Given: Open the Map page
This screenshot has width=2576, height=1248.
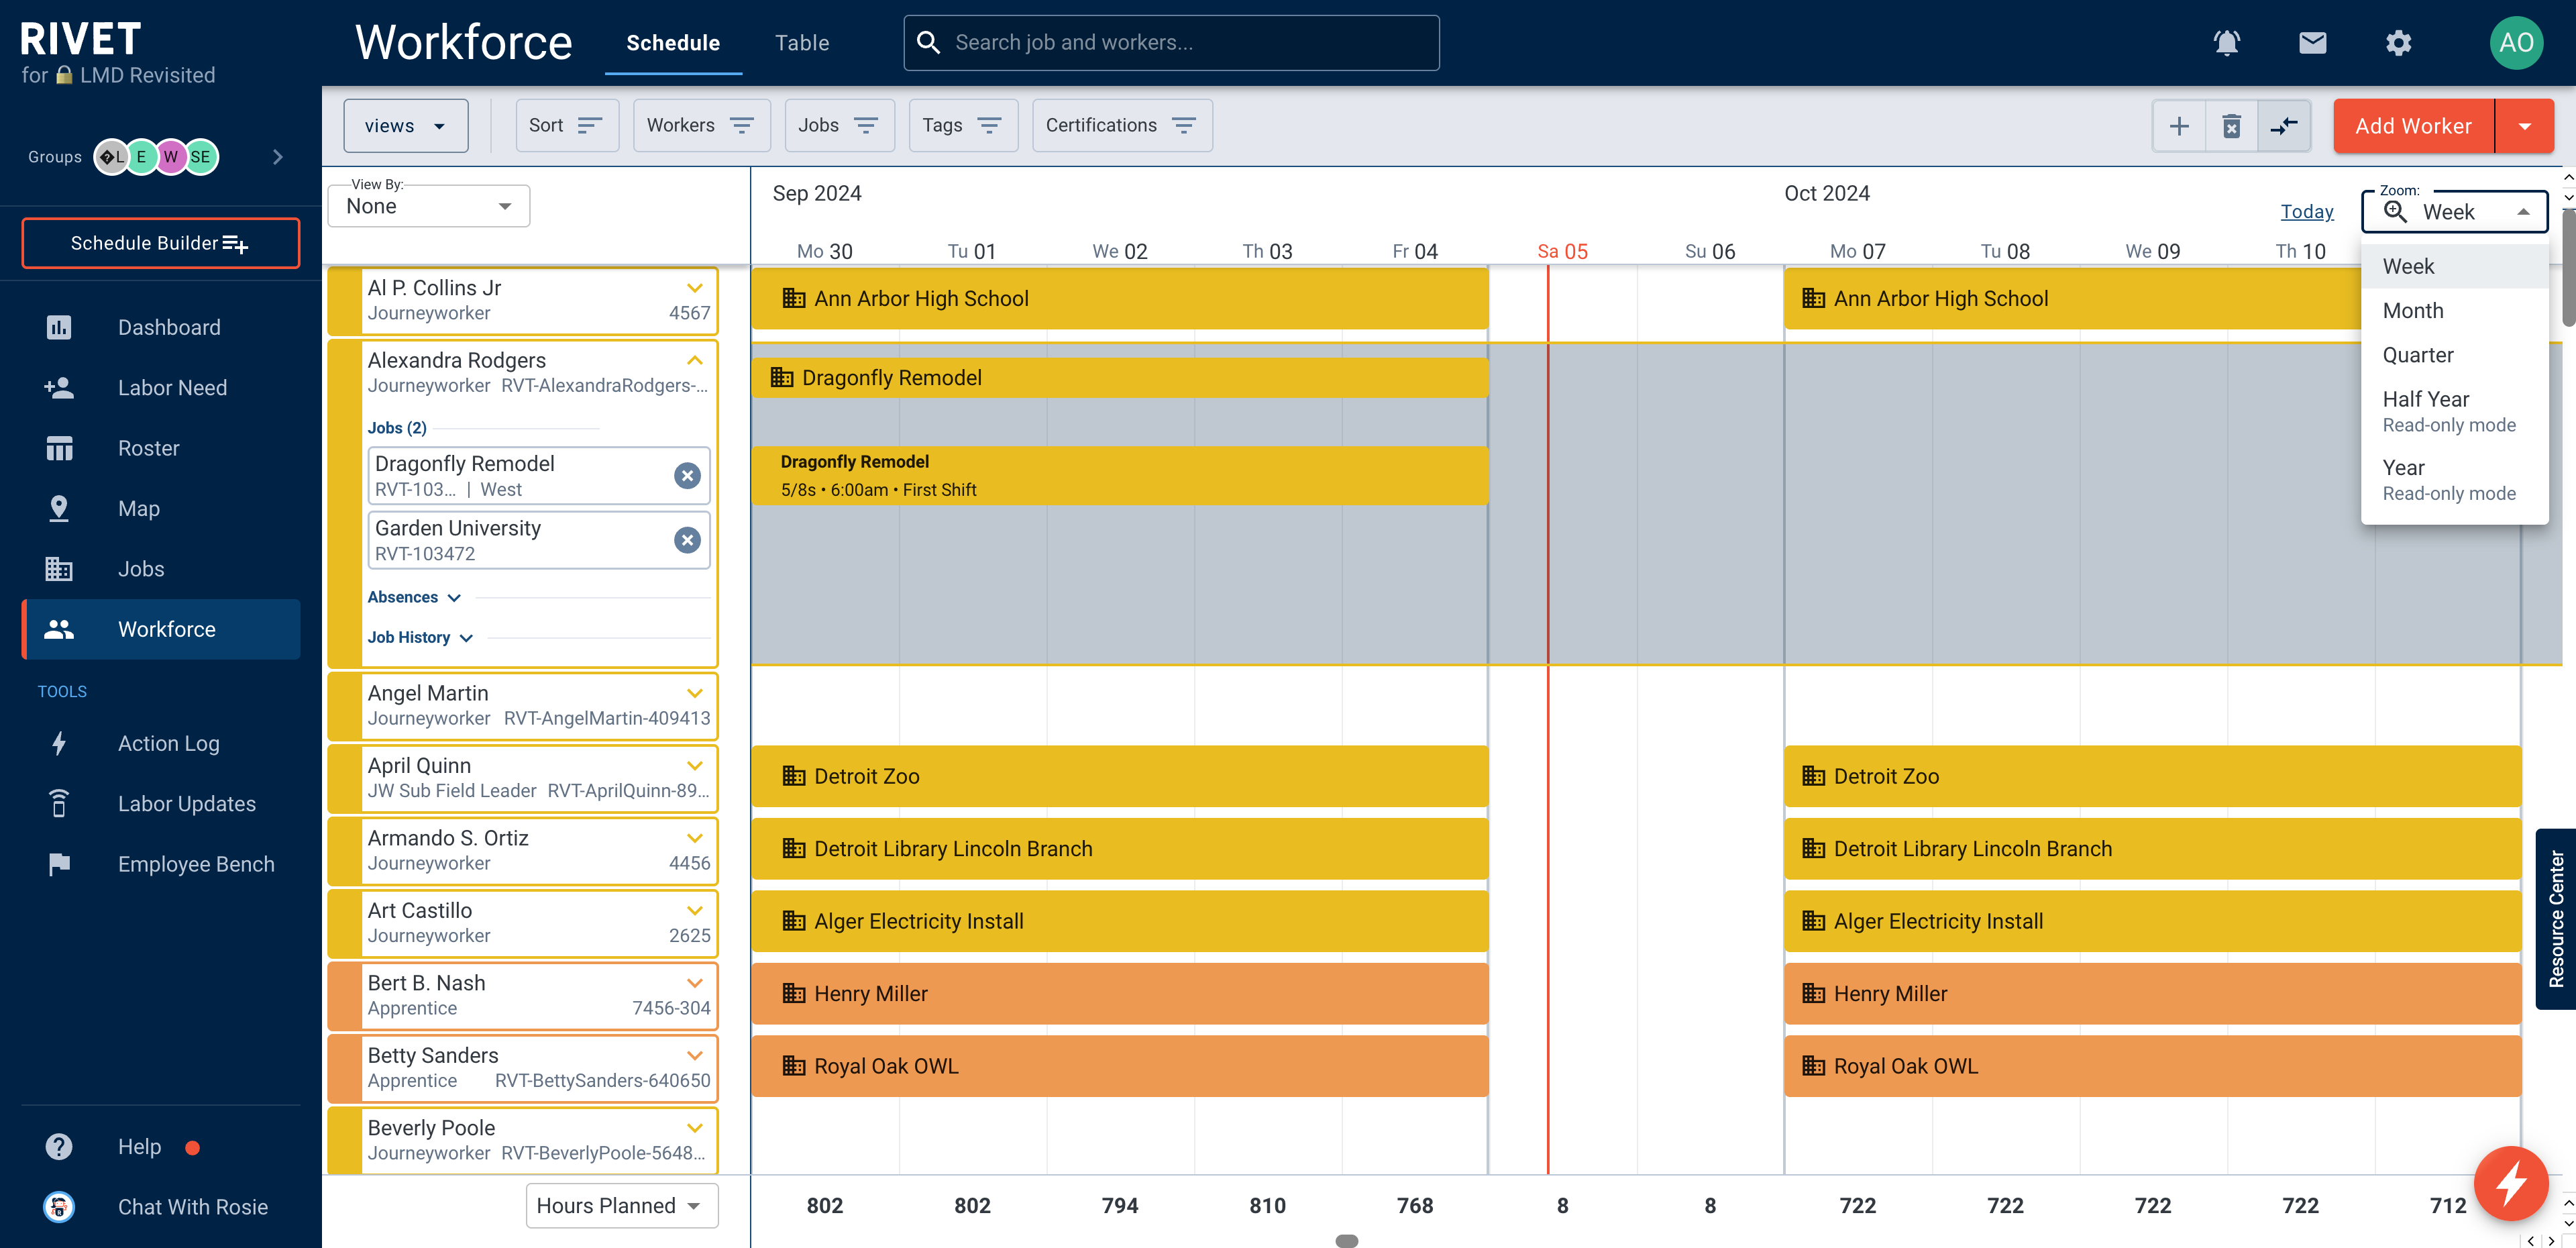Looking at the screenshot, I should [x=161, y=508].
